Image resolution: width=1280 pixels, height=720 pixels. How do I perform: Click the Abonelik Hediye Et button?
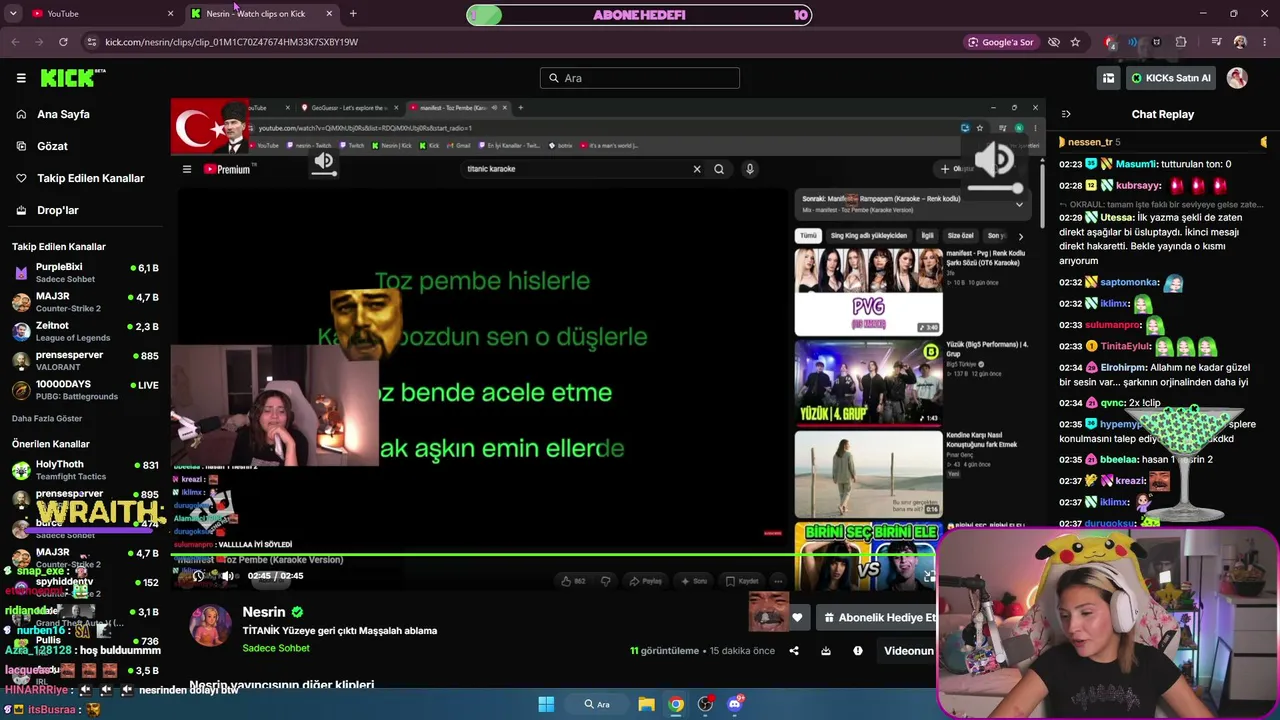point(877,618)
